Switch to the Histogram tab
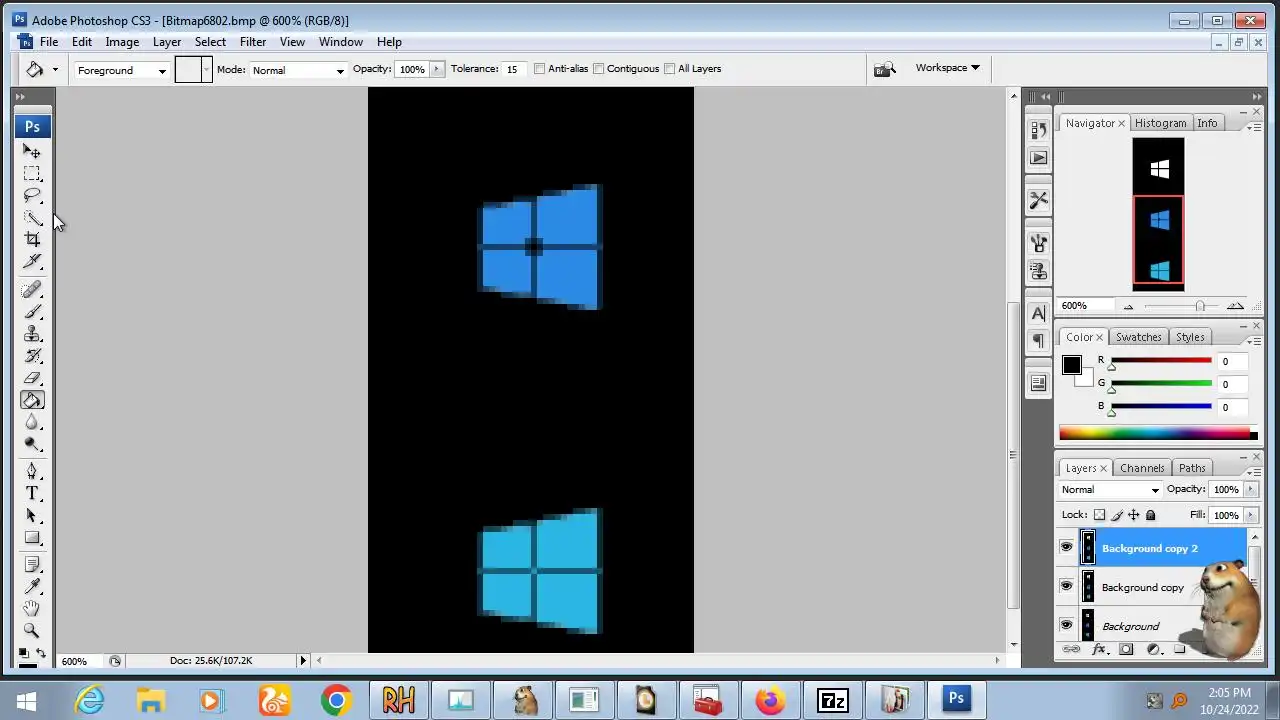Viewport: 1280px width, 720px height. click(1160, 123)
